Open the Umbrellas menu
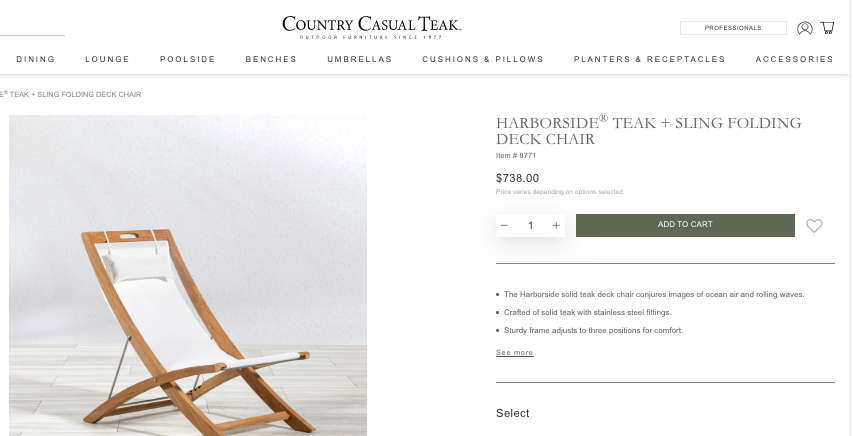 pos(360,59)
